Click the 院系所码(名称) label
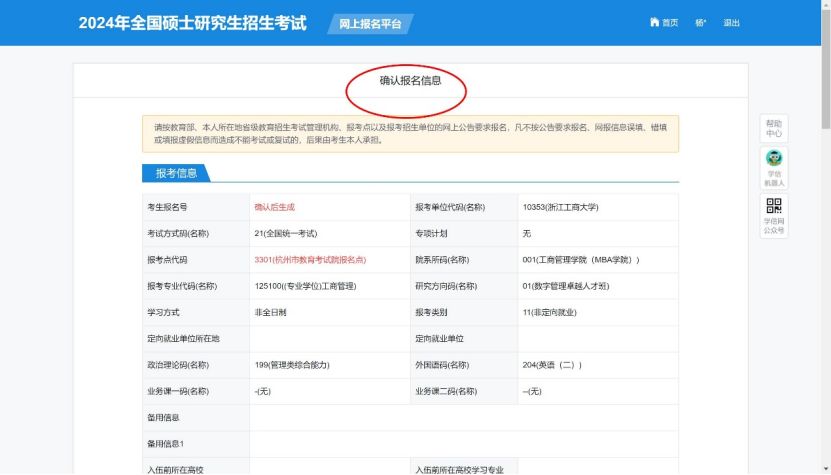The height and width of the screenshot is (475, 831). tap(442, 260)
